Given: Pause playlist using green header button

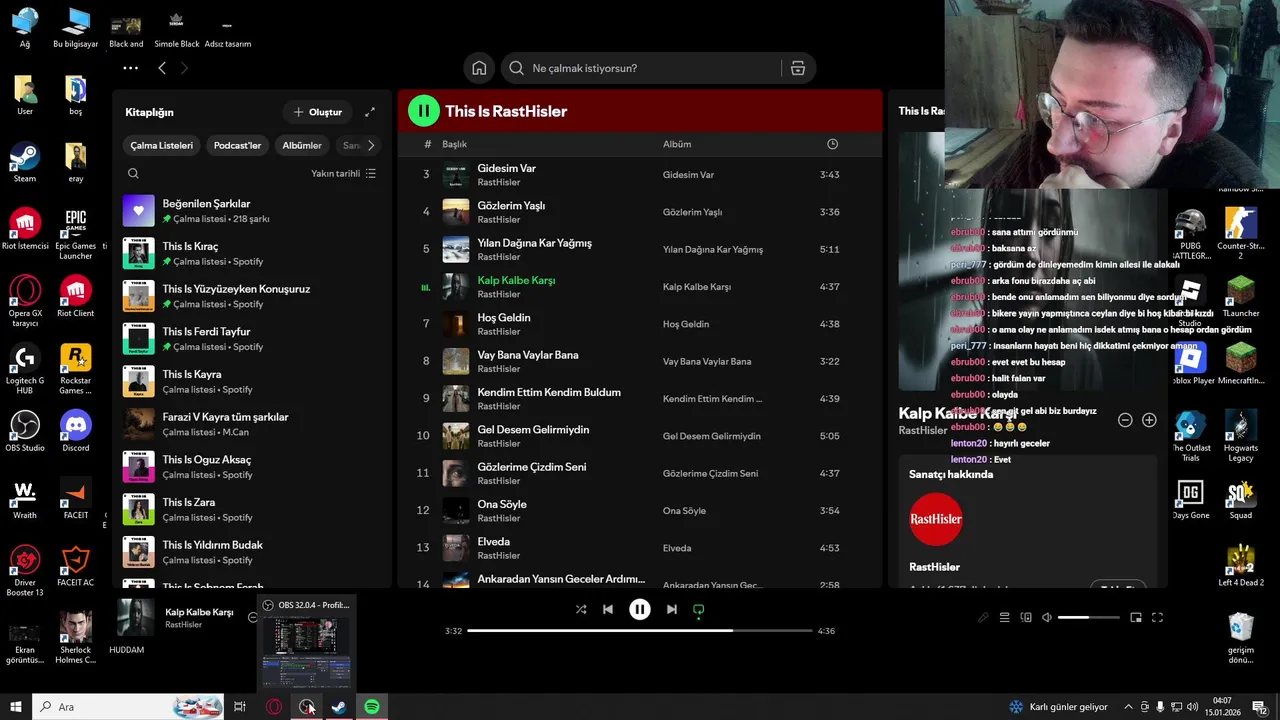Looking at the screenshot, I should click(x=423, y=111).
